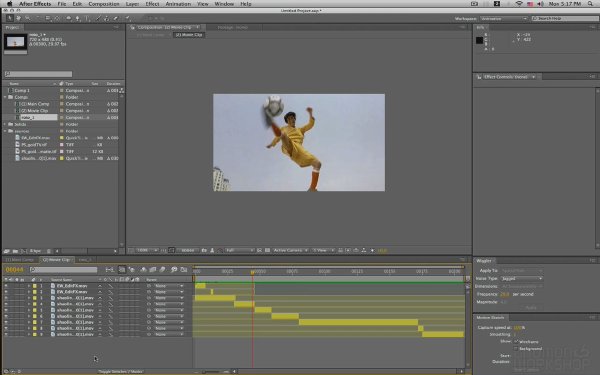Collapse the Comps folder in Project panel
This screenshot has width=600, height=375.
pos(5,97)
